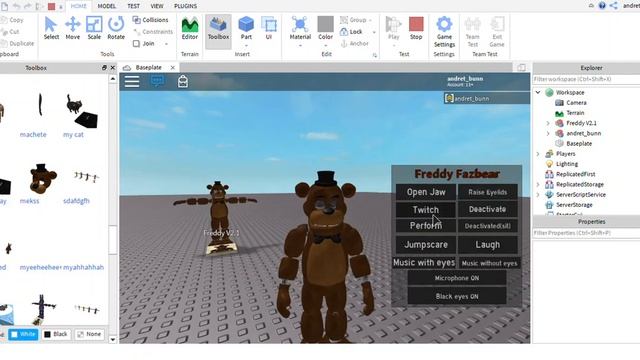Open the UI insert tool
The width and height of the screenshot is (640, 360).
coord(269,28)
